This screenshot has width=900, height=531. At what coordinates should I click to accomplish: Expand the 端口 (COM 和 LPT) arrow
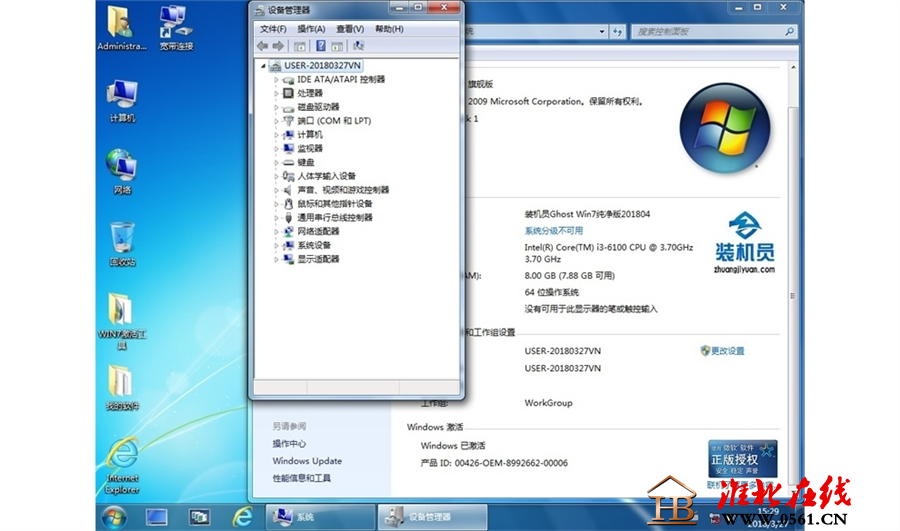point(276,121)
